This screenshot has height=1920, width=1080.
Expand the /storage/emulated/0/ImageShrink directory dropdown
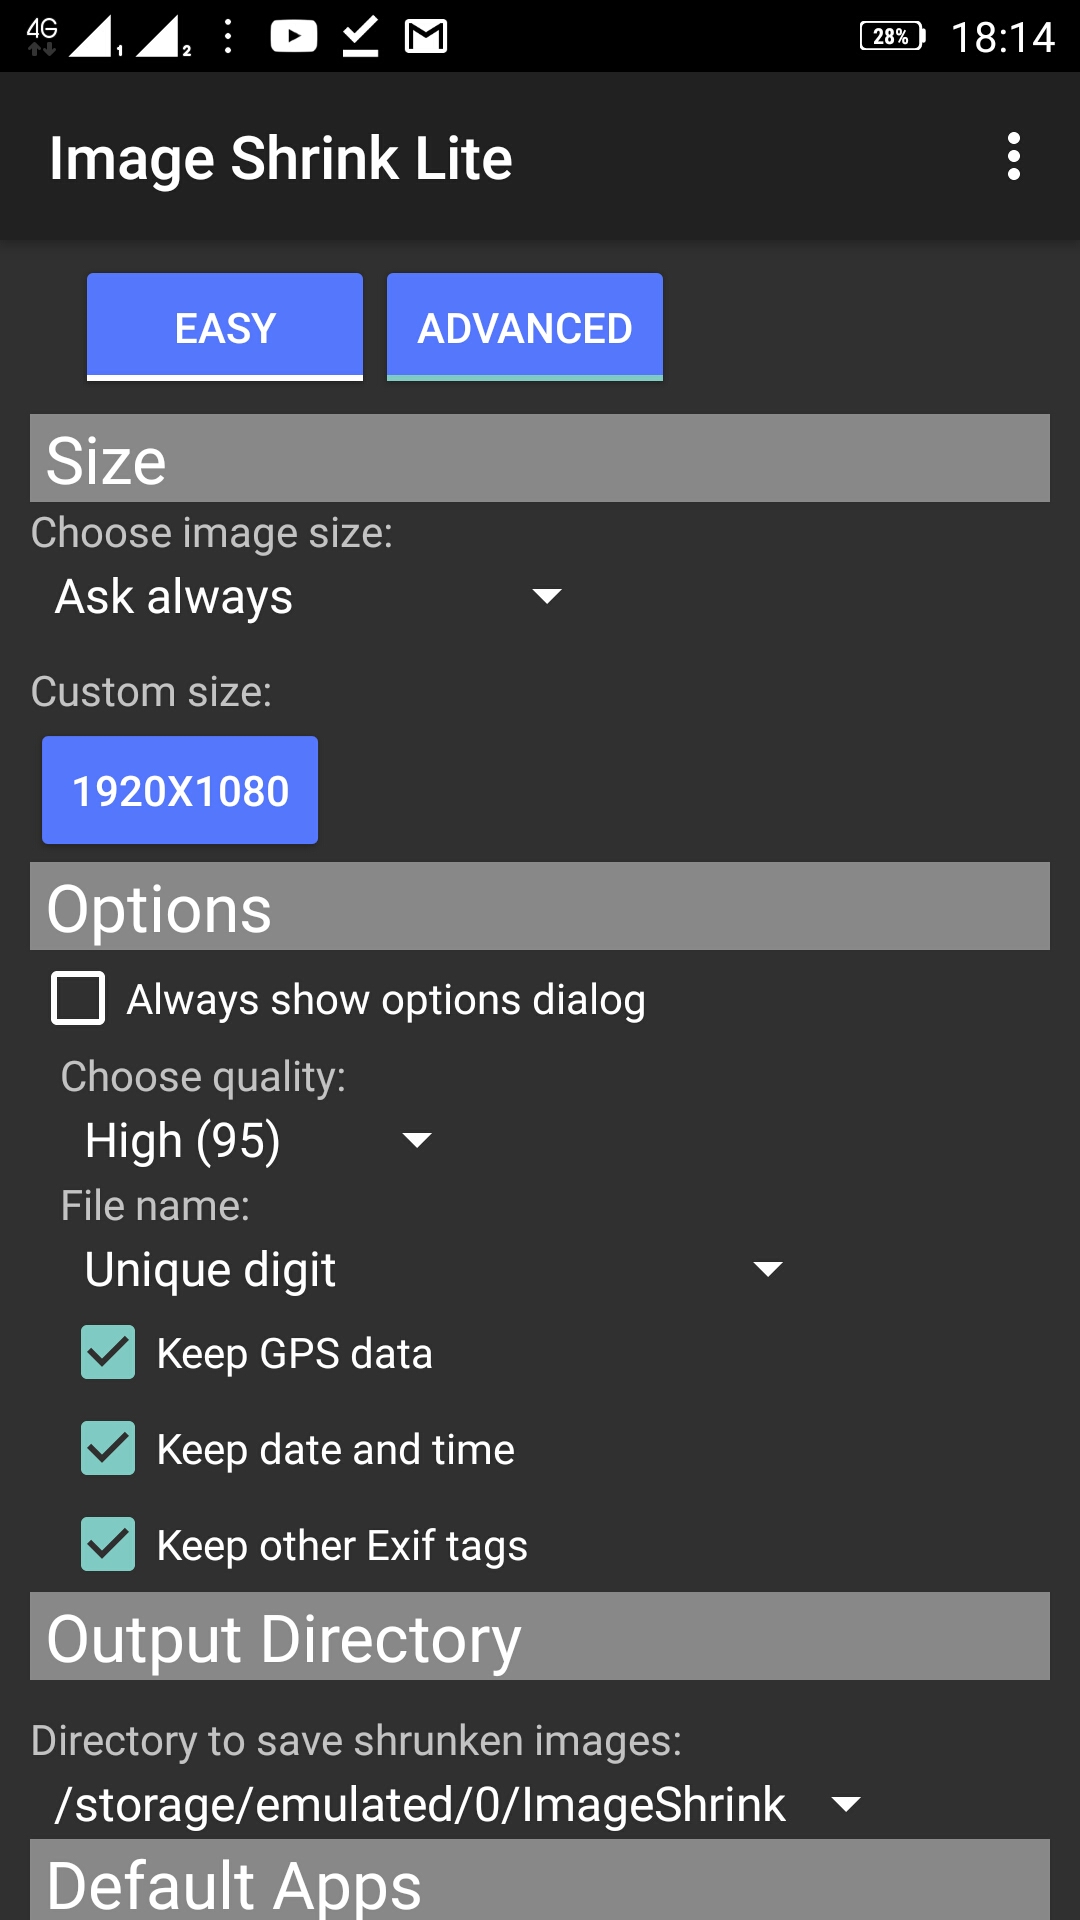[x=457, y=1805]
